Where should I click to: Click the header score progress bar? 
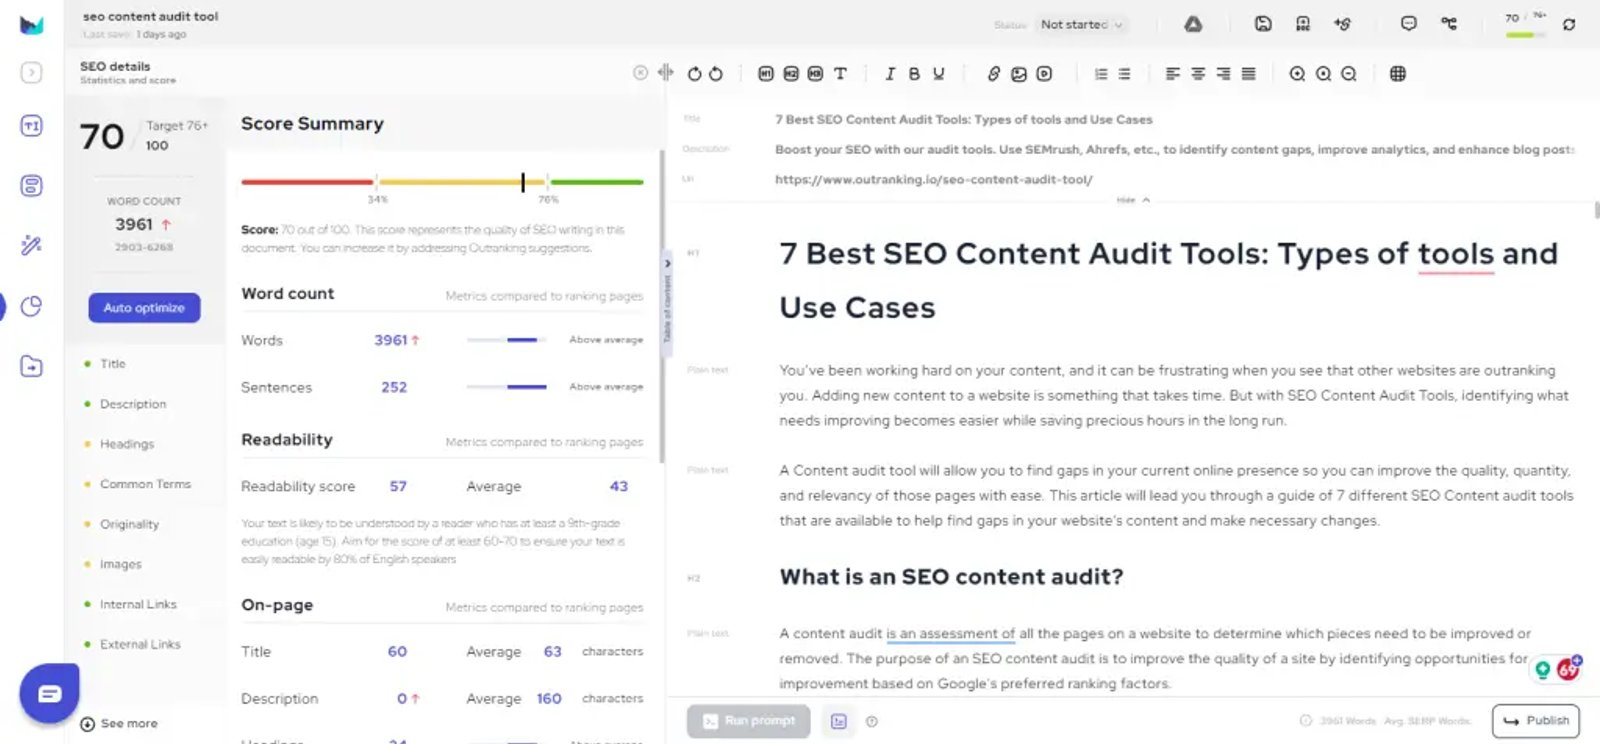(x=1525, y=35)
